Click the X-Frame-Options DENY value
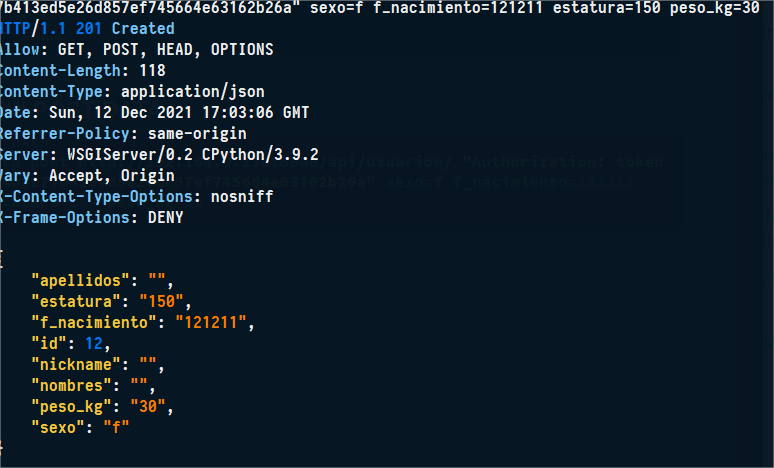The width and height of the screenshot is (774, 468). tap(164, 217)
